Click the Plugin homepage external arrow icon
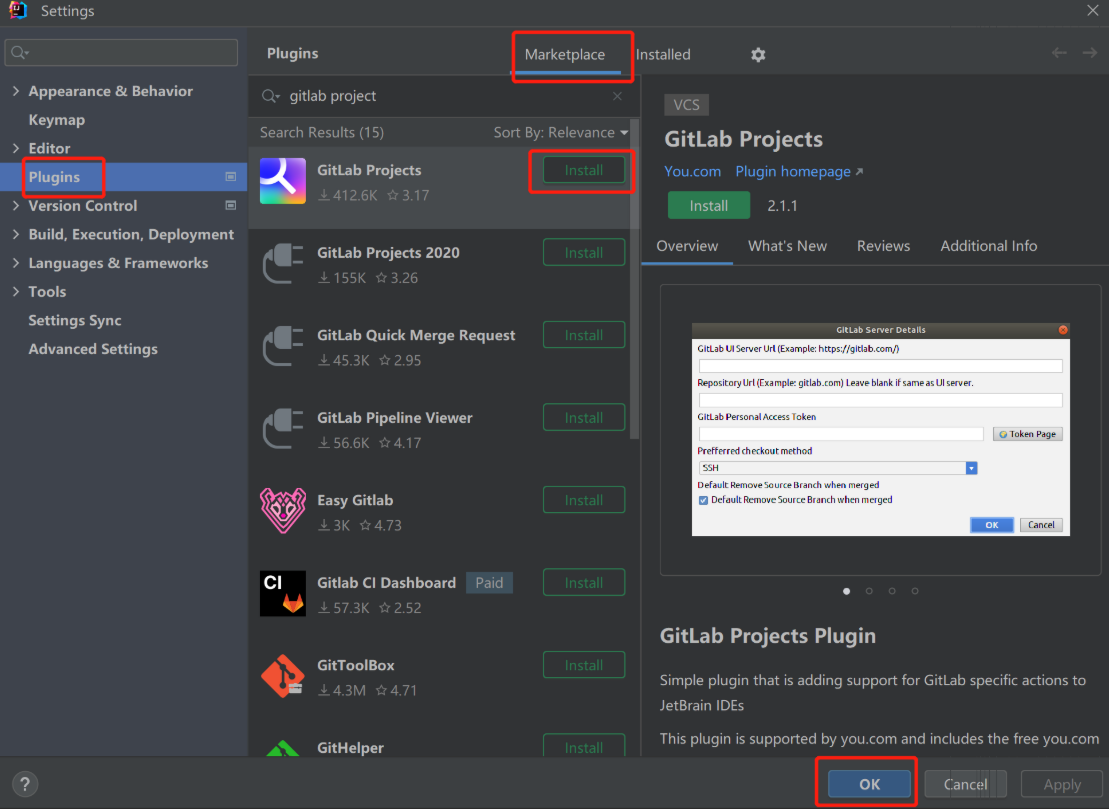This screenshot has width=1109, height=809. [859, 172]
